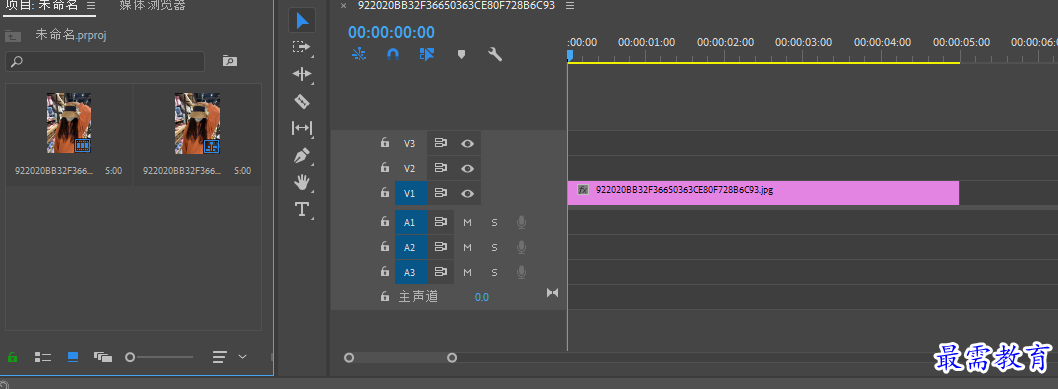
Task: Select the Hand tool
Action: (x=302, y=182)
